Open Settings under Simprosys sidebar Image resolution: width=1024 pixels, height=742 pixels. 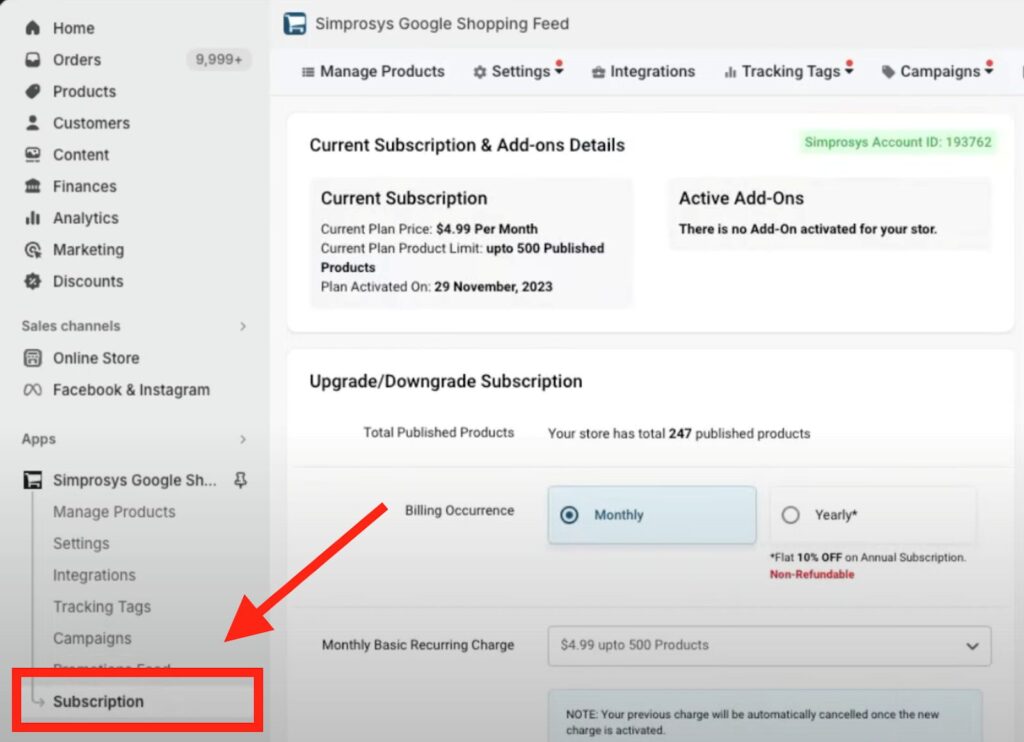pos(81,543)
